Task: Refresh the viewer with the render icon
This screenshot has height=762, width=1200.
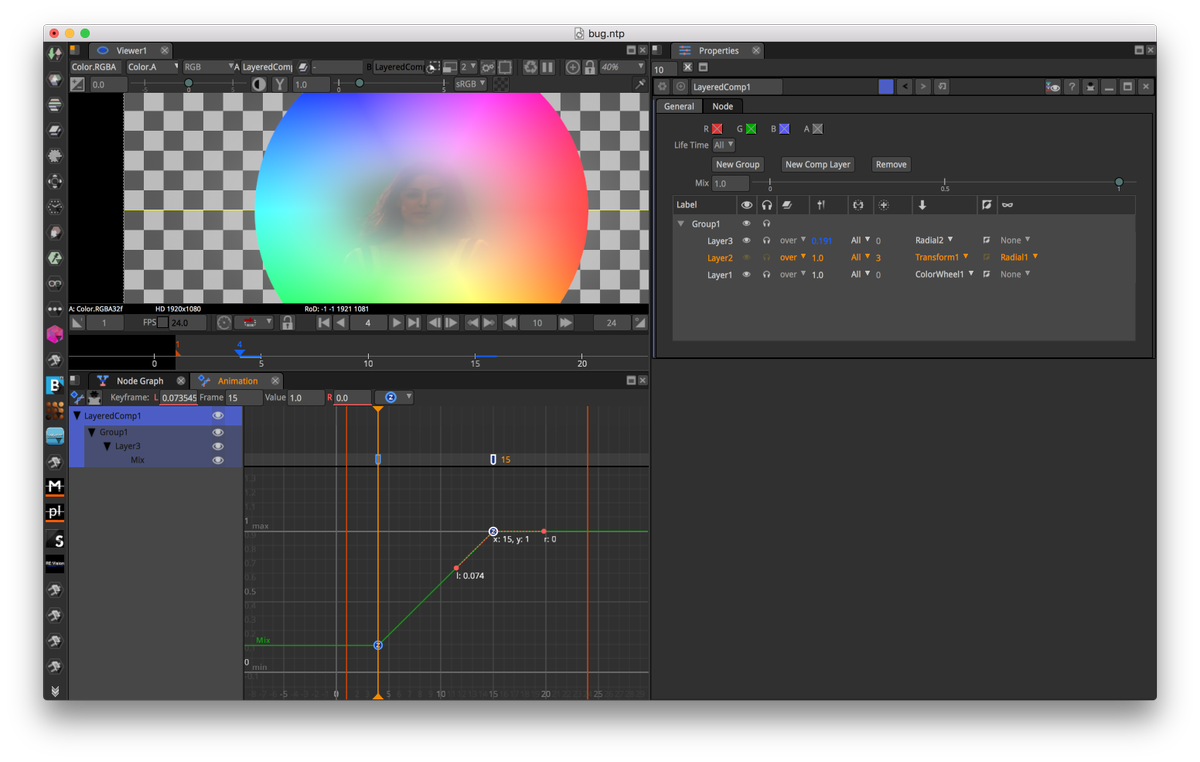Action: 530,68
